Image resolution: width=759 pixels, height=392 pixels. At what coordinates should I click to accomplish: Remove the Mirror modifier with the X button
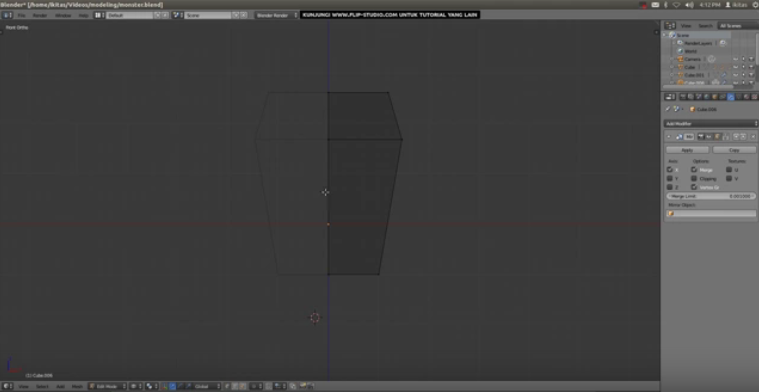point(753,136)
